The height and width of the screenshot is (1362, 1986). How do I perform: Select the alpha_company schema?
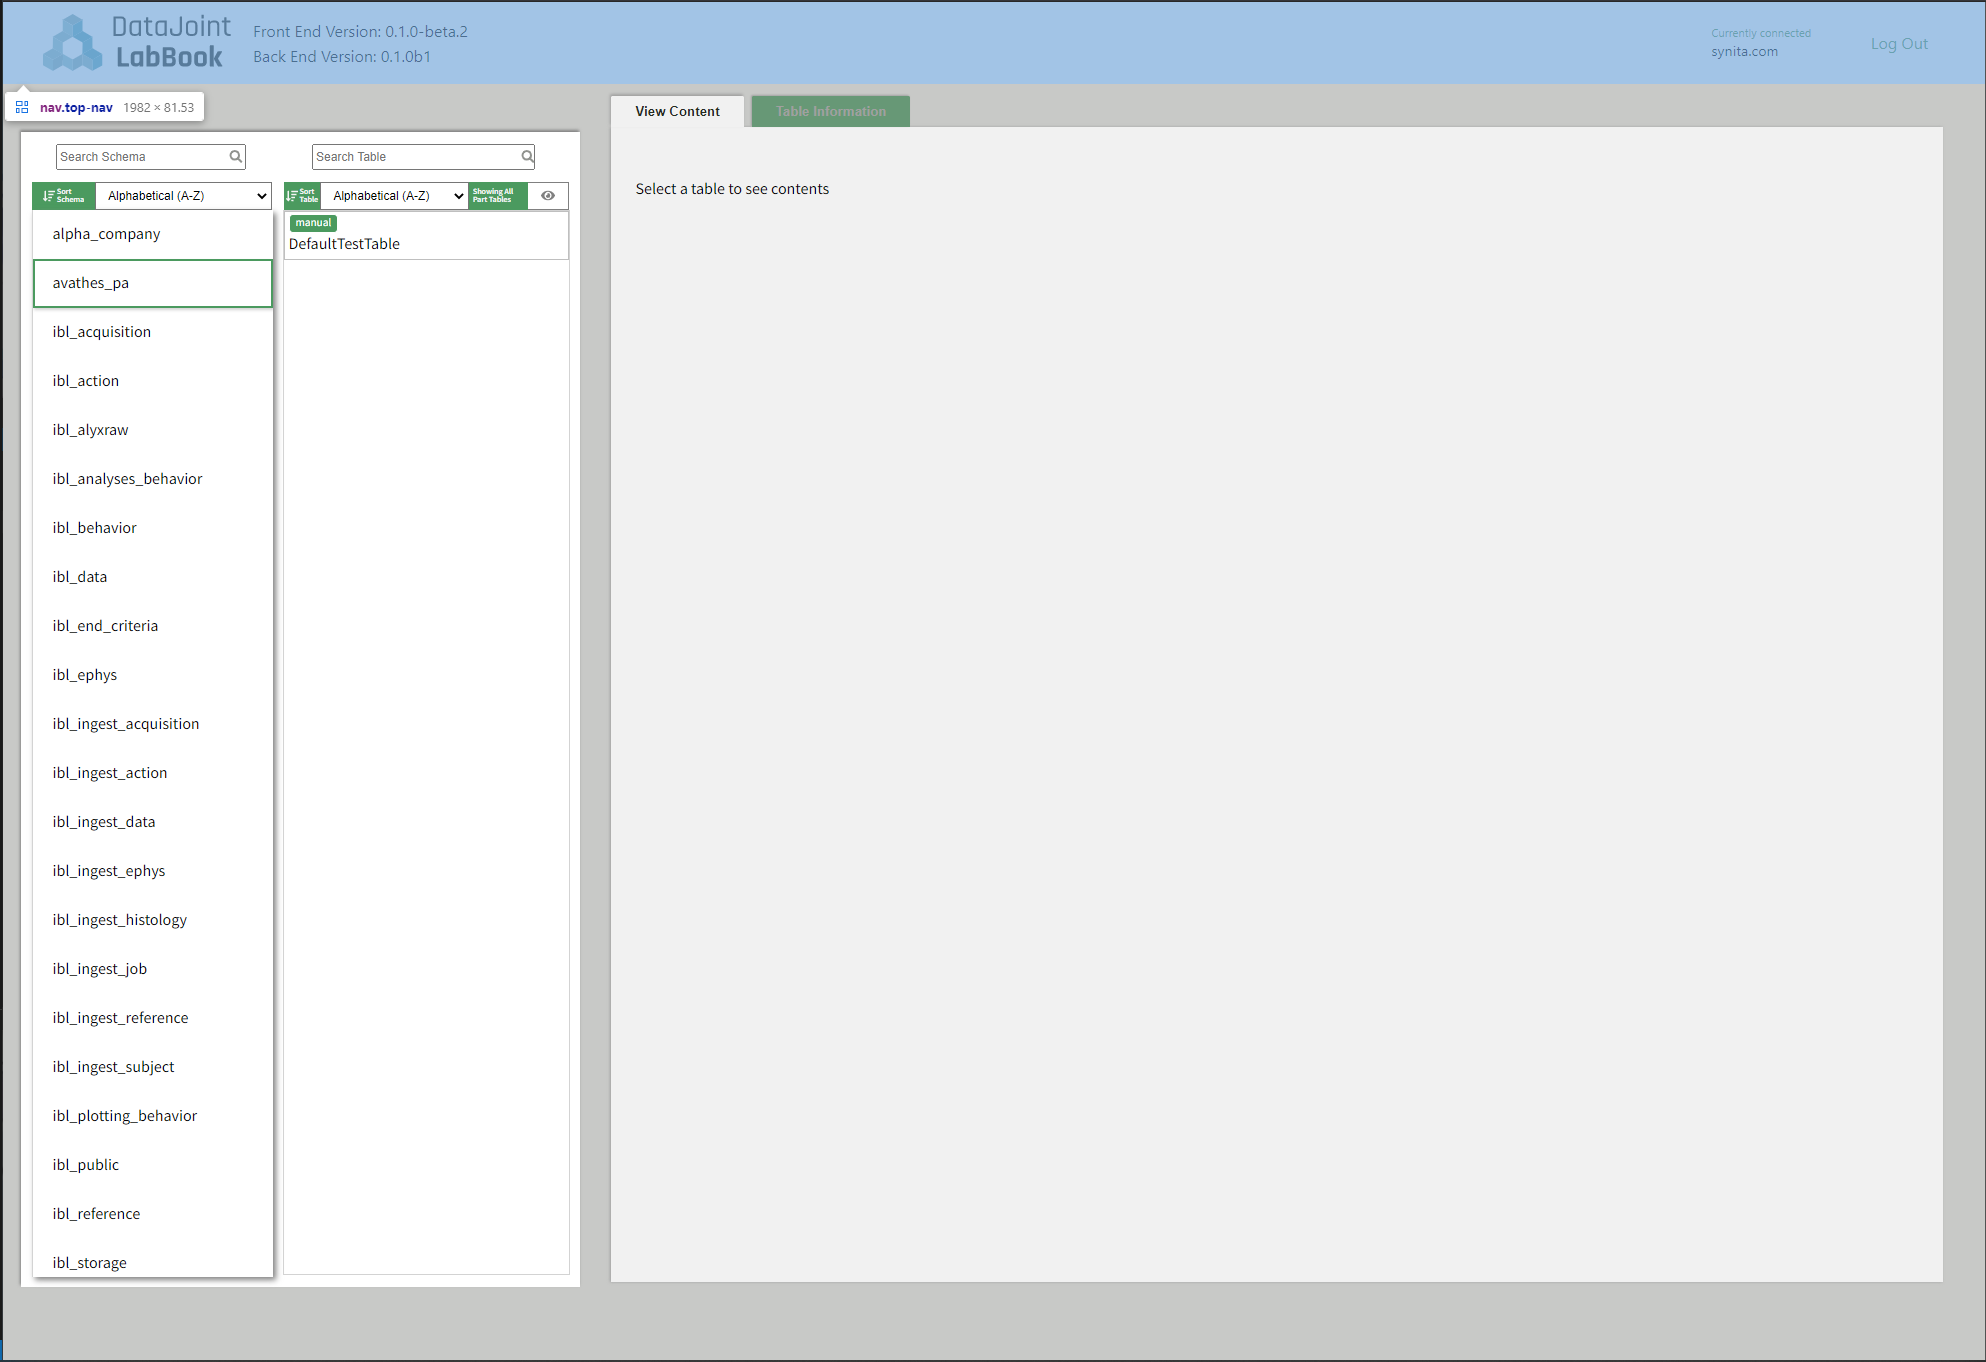pyautogui.click(x=153, y=234)
